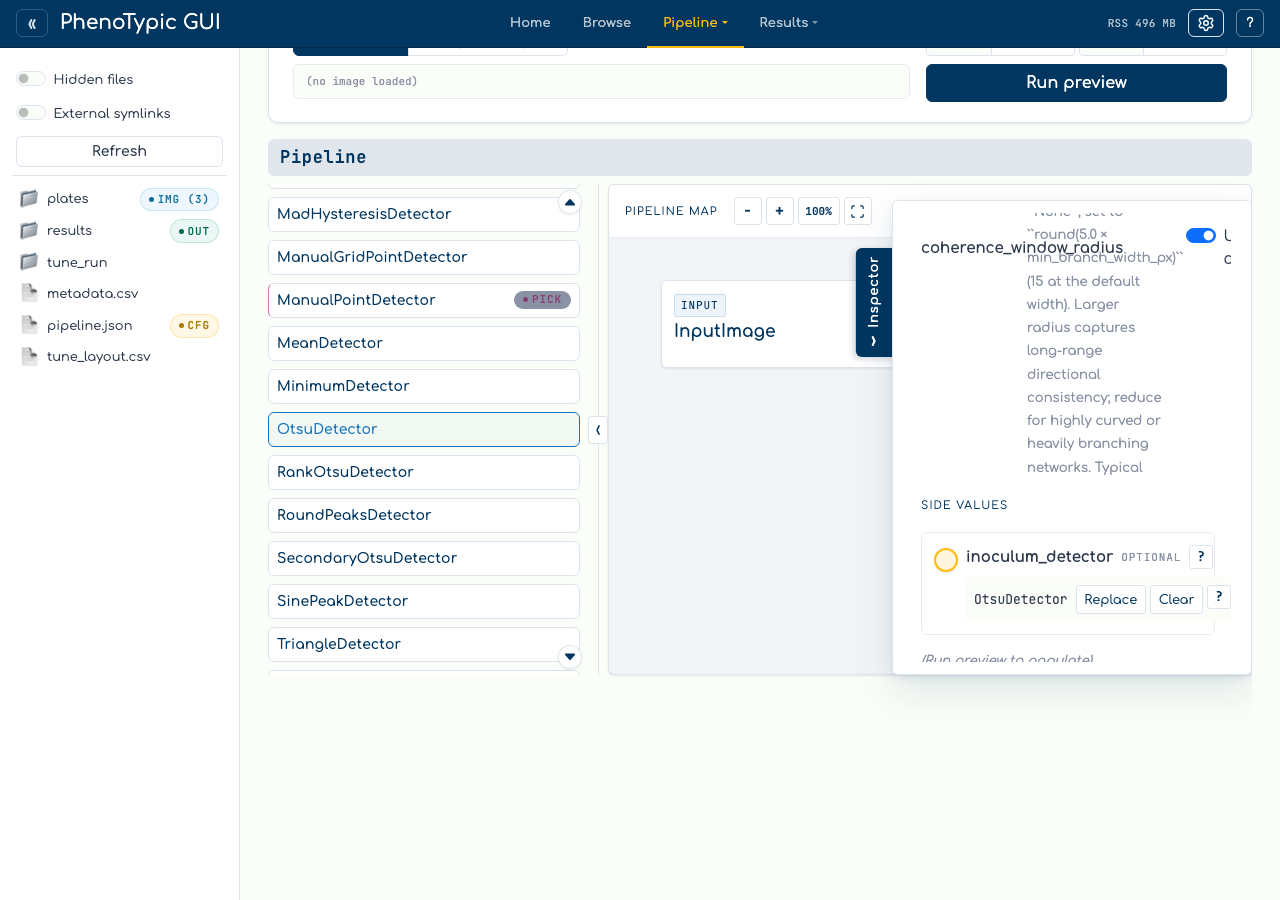Toggle Hidden files switch
The image size is (1280, 900).
pyautogui.click(x=31, y=79)
